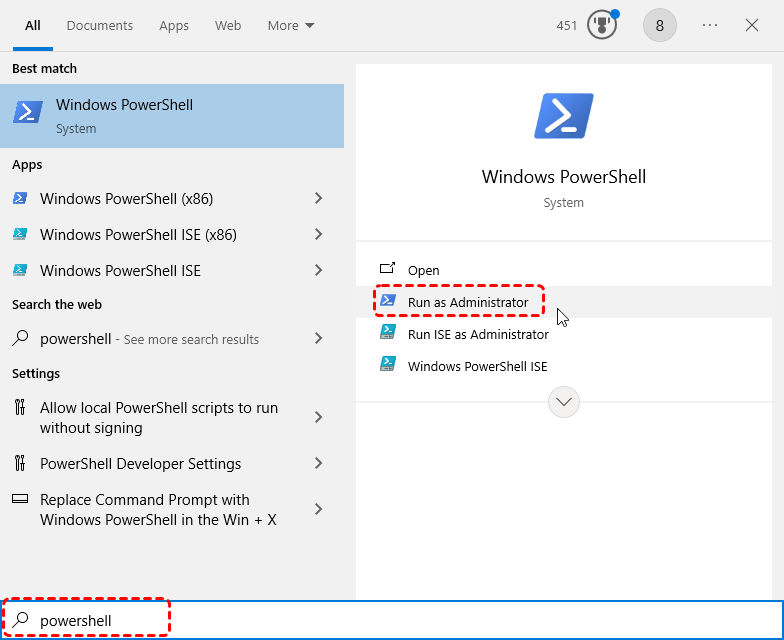
Task: Click the web search magnifier icon for powershell
Action: (20, 339)
